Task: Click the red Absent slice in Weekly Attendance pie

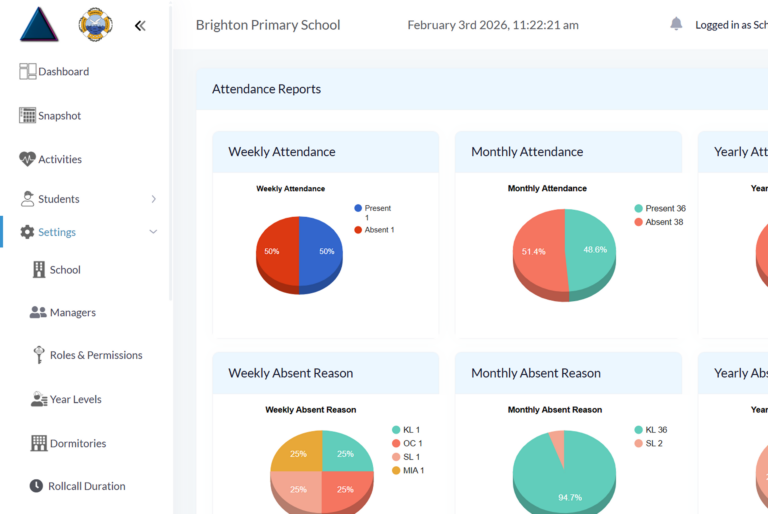Action: tap(277, 251)
